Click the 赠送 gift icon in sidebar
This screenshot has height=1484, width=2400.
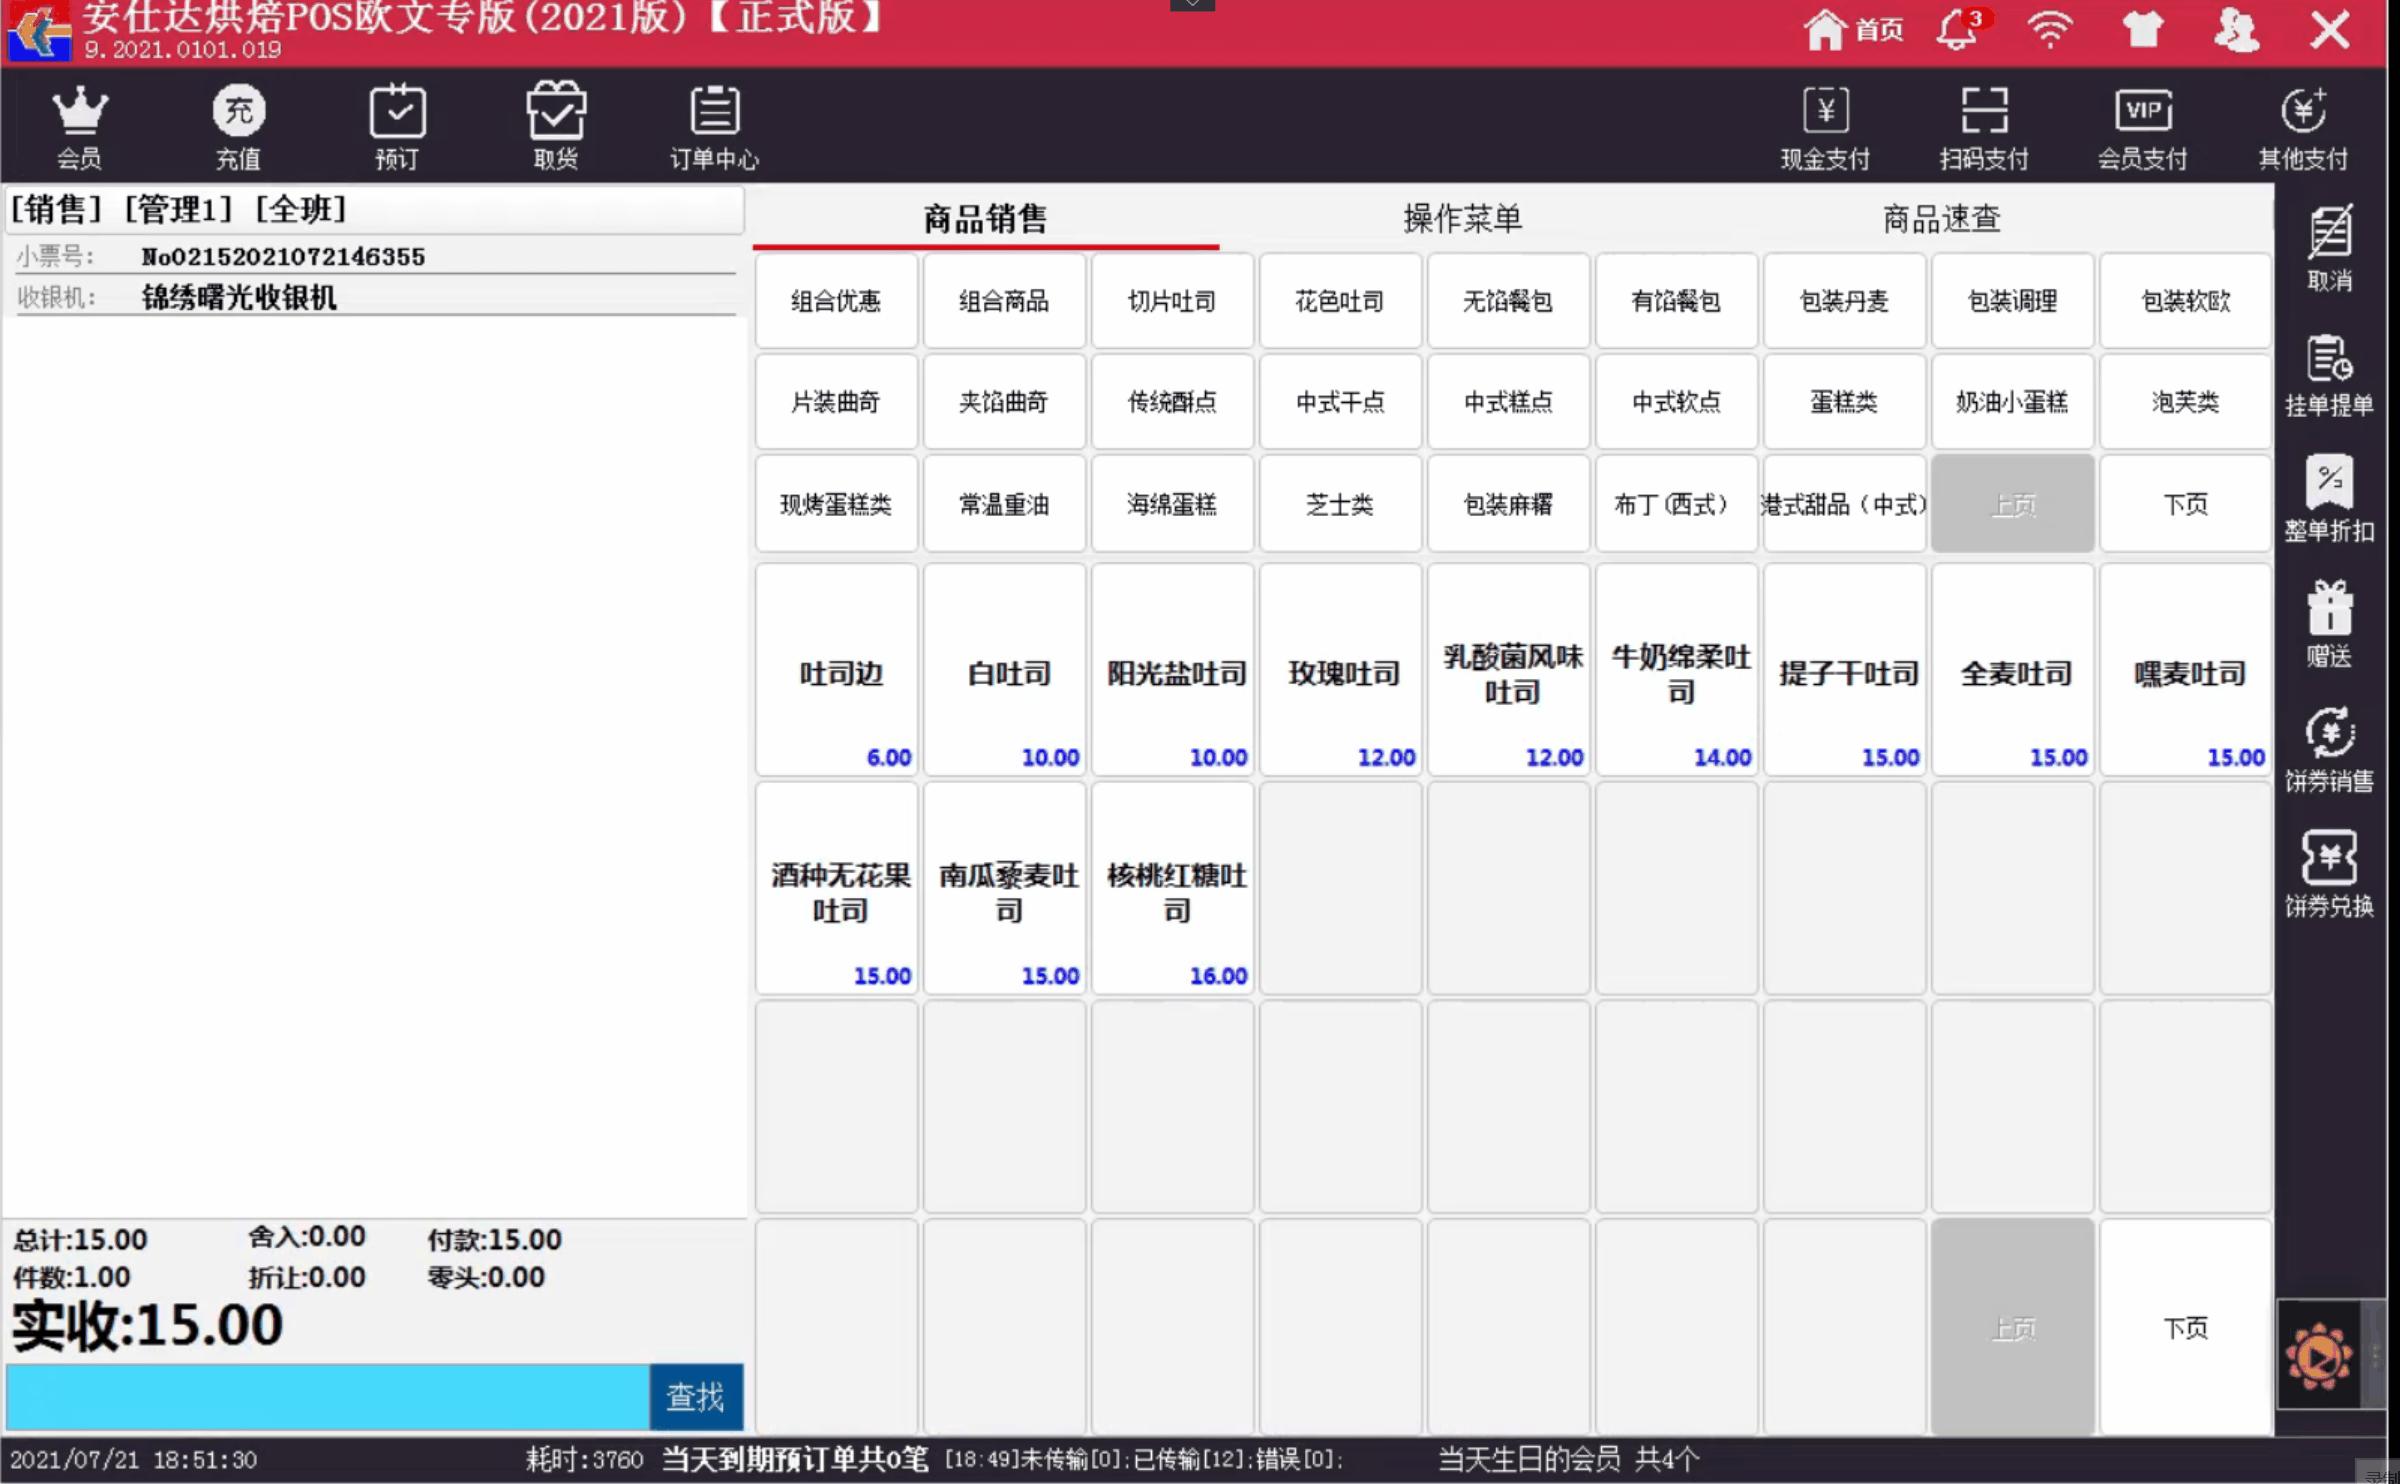tap(2330, 625)
